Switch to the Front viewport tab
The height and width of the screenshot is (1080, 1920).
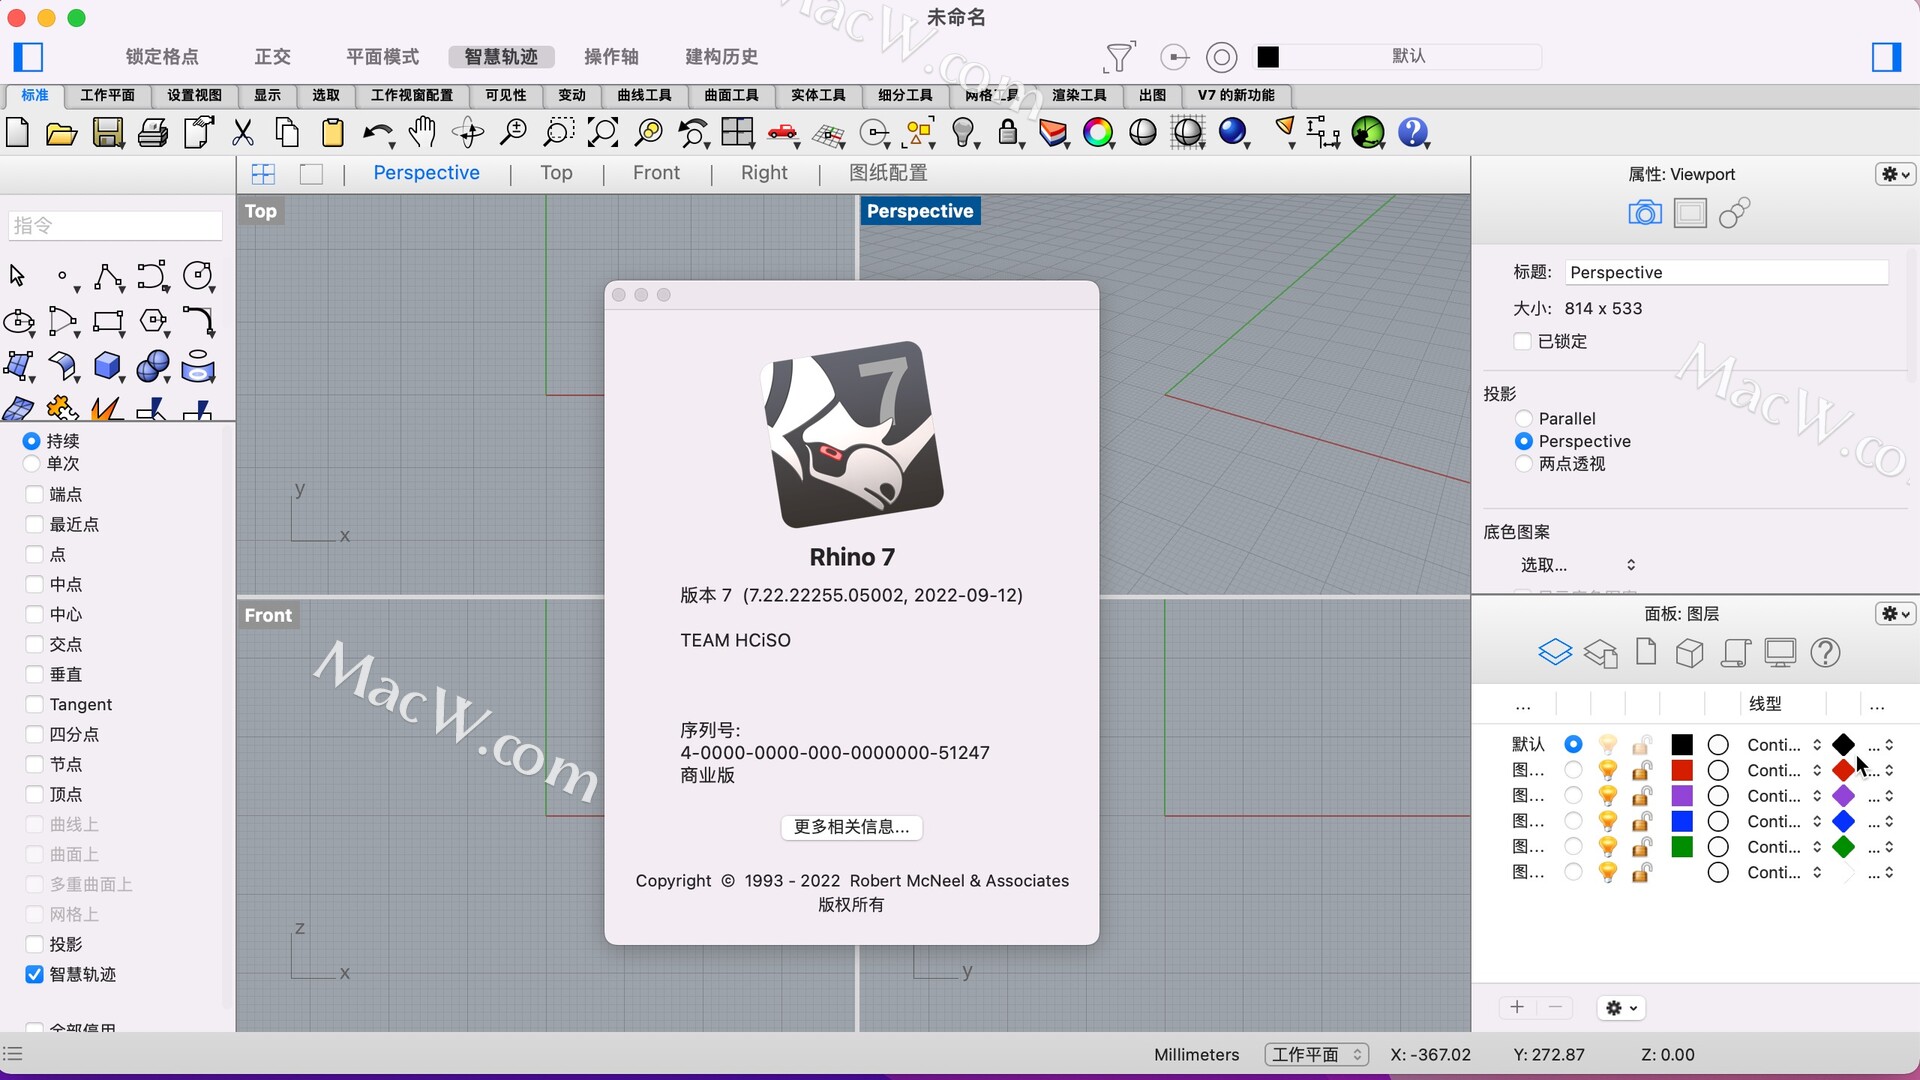click(x=656, y=172)
